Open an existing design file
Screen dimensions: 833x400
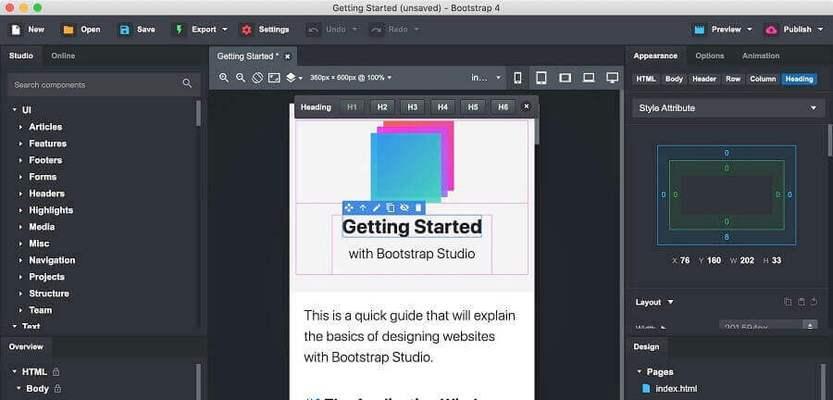pyautogui.click(x=81, y=30)
